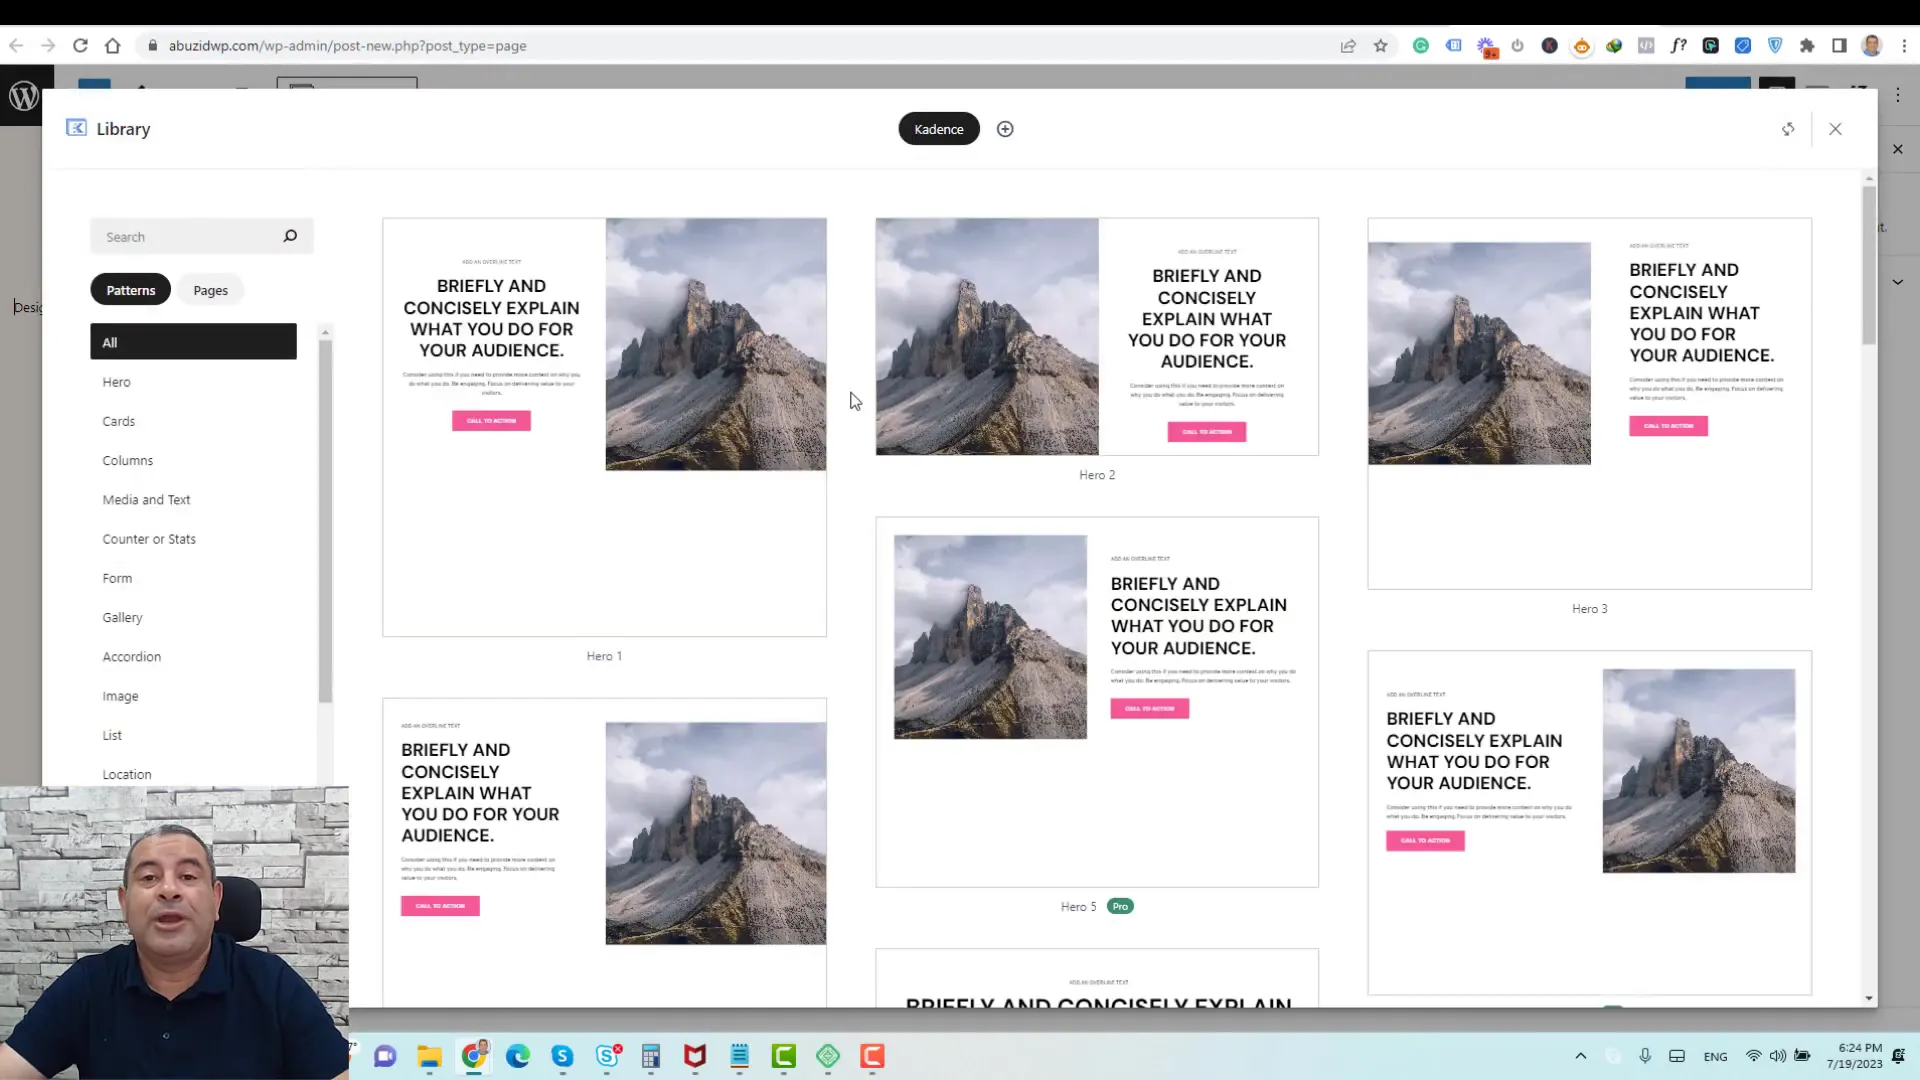The image size is (1920, 1080).
Task: Select the Hero category filter
Action: click(x=117, y=381)
